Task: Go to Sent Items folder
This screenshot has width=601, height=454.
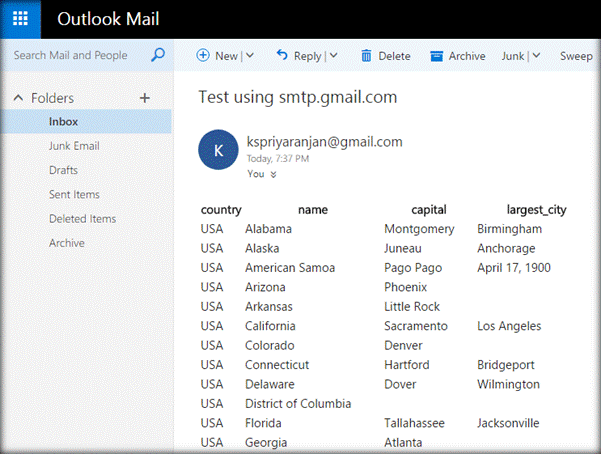Action: (74, 194)
